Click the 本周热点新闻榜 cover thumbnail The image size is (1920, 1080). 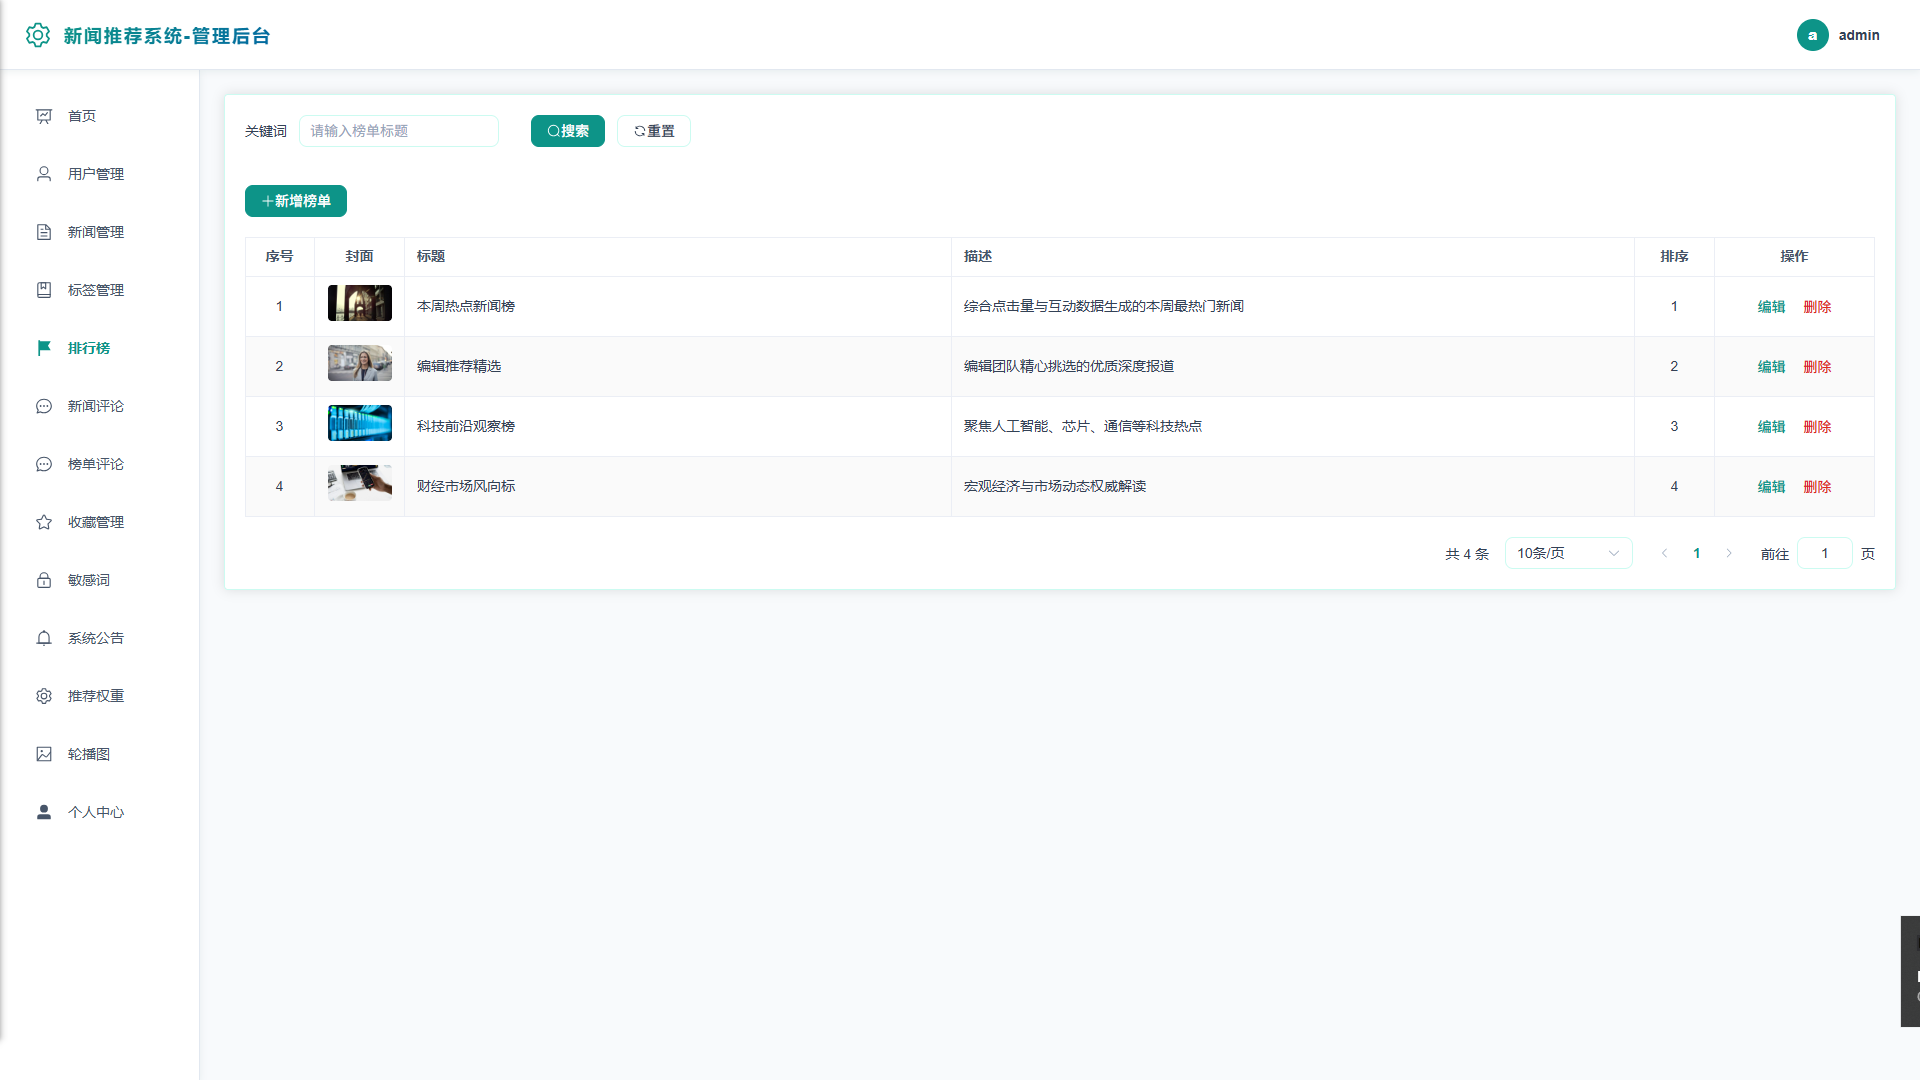(360, 303)
